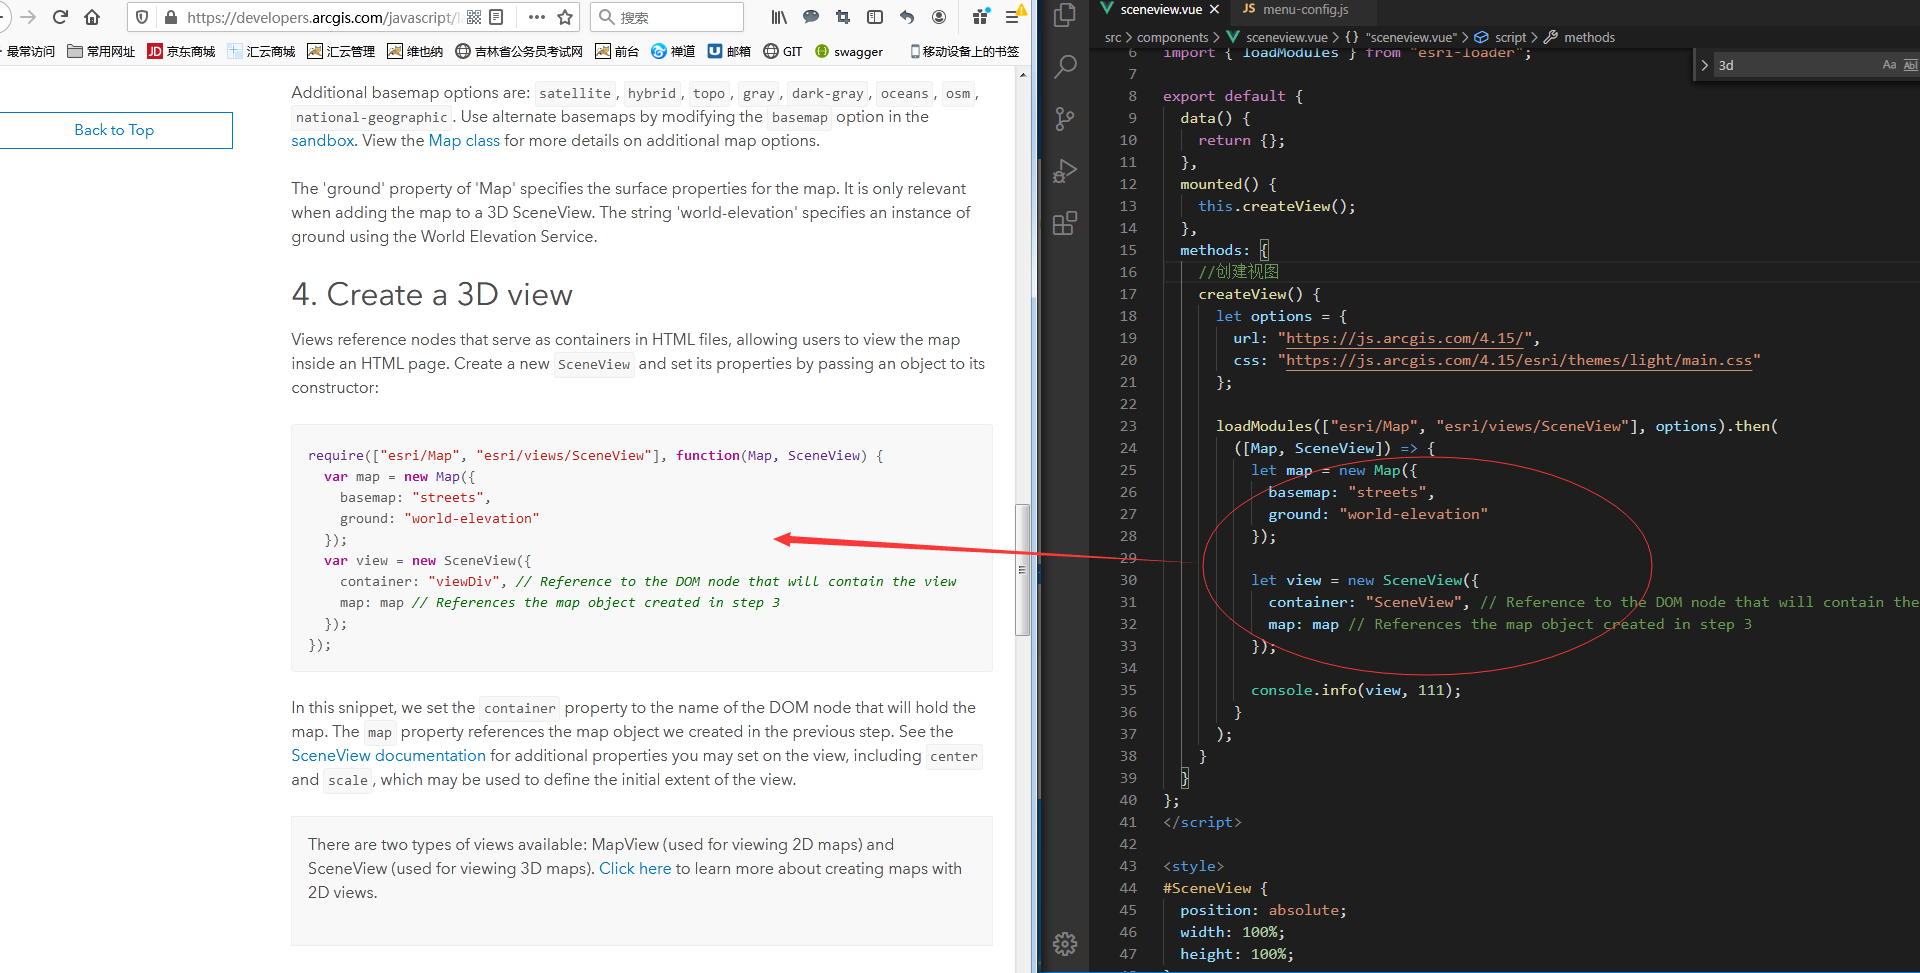The height and width of the screenshot is (973, 1920).
Task: Toggle Match Case in find widget
Action: 1889,65
